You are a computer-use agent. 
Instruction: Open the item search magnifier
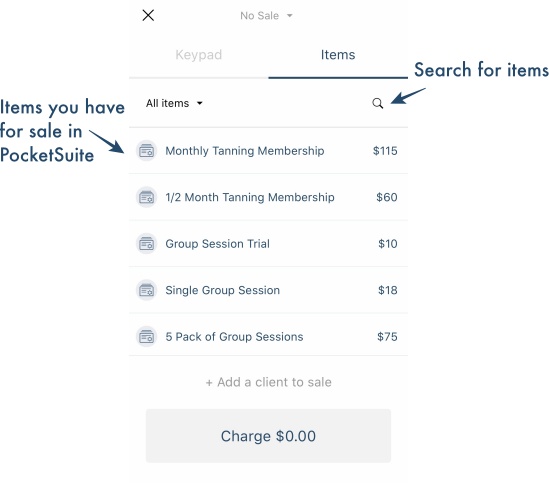pos(377,103)
